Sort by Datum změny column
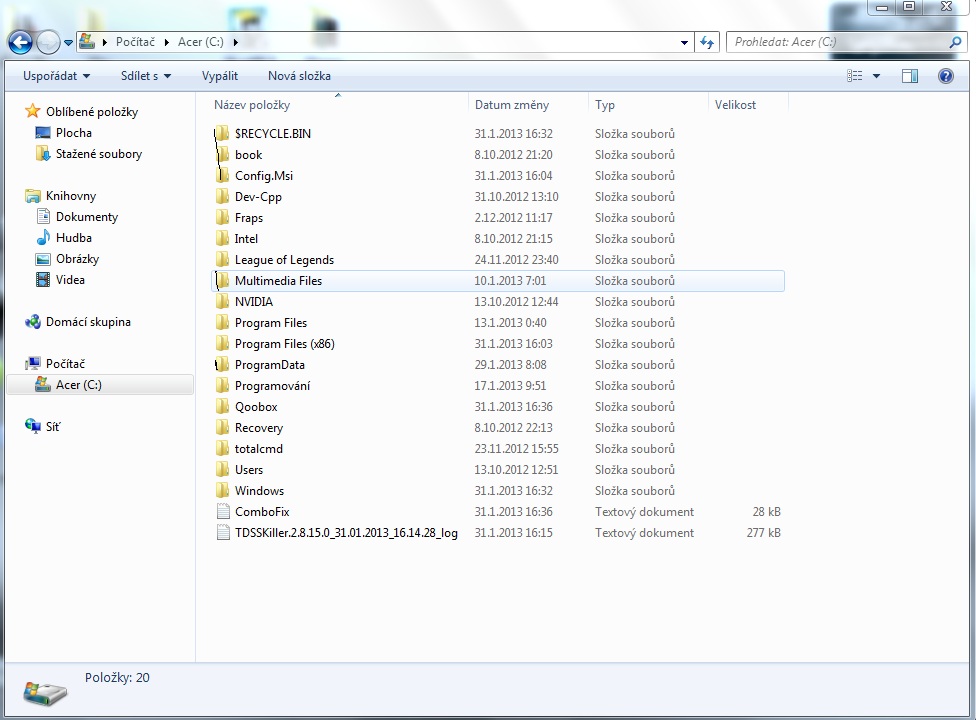The height and width of the screenshot is (720, 976). pyautogui.click(x=512, y=105)
